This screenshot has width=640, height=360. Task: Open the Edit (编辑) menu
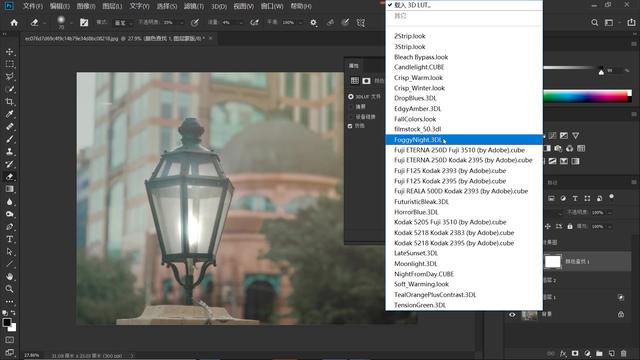coord(59,6)
